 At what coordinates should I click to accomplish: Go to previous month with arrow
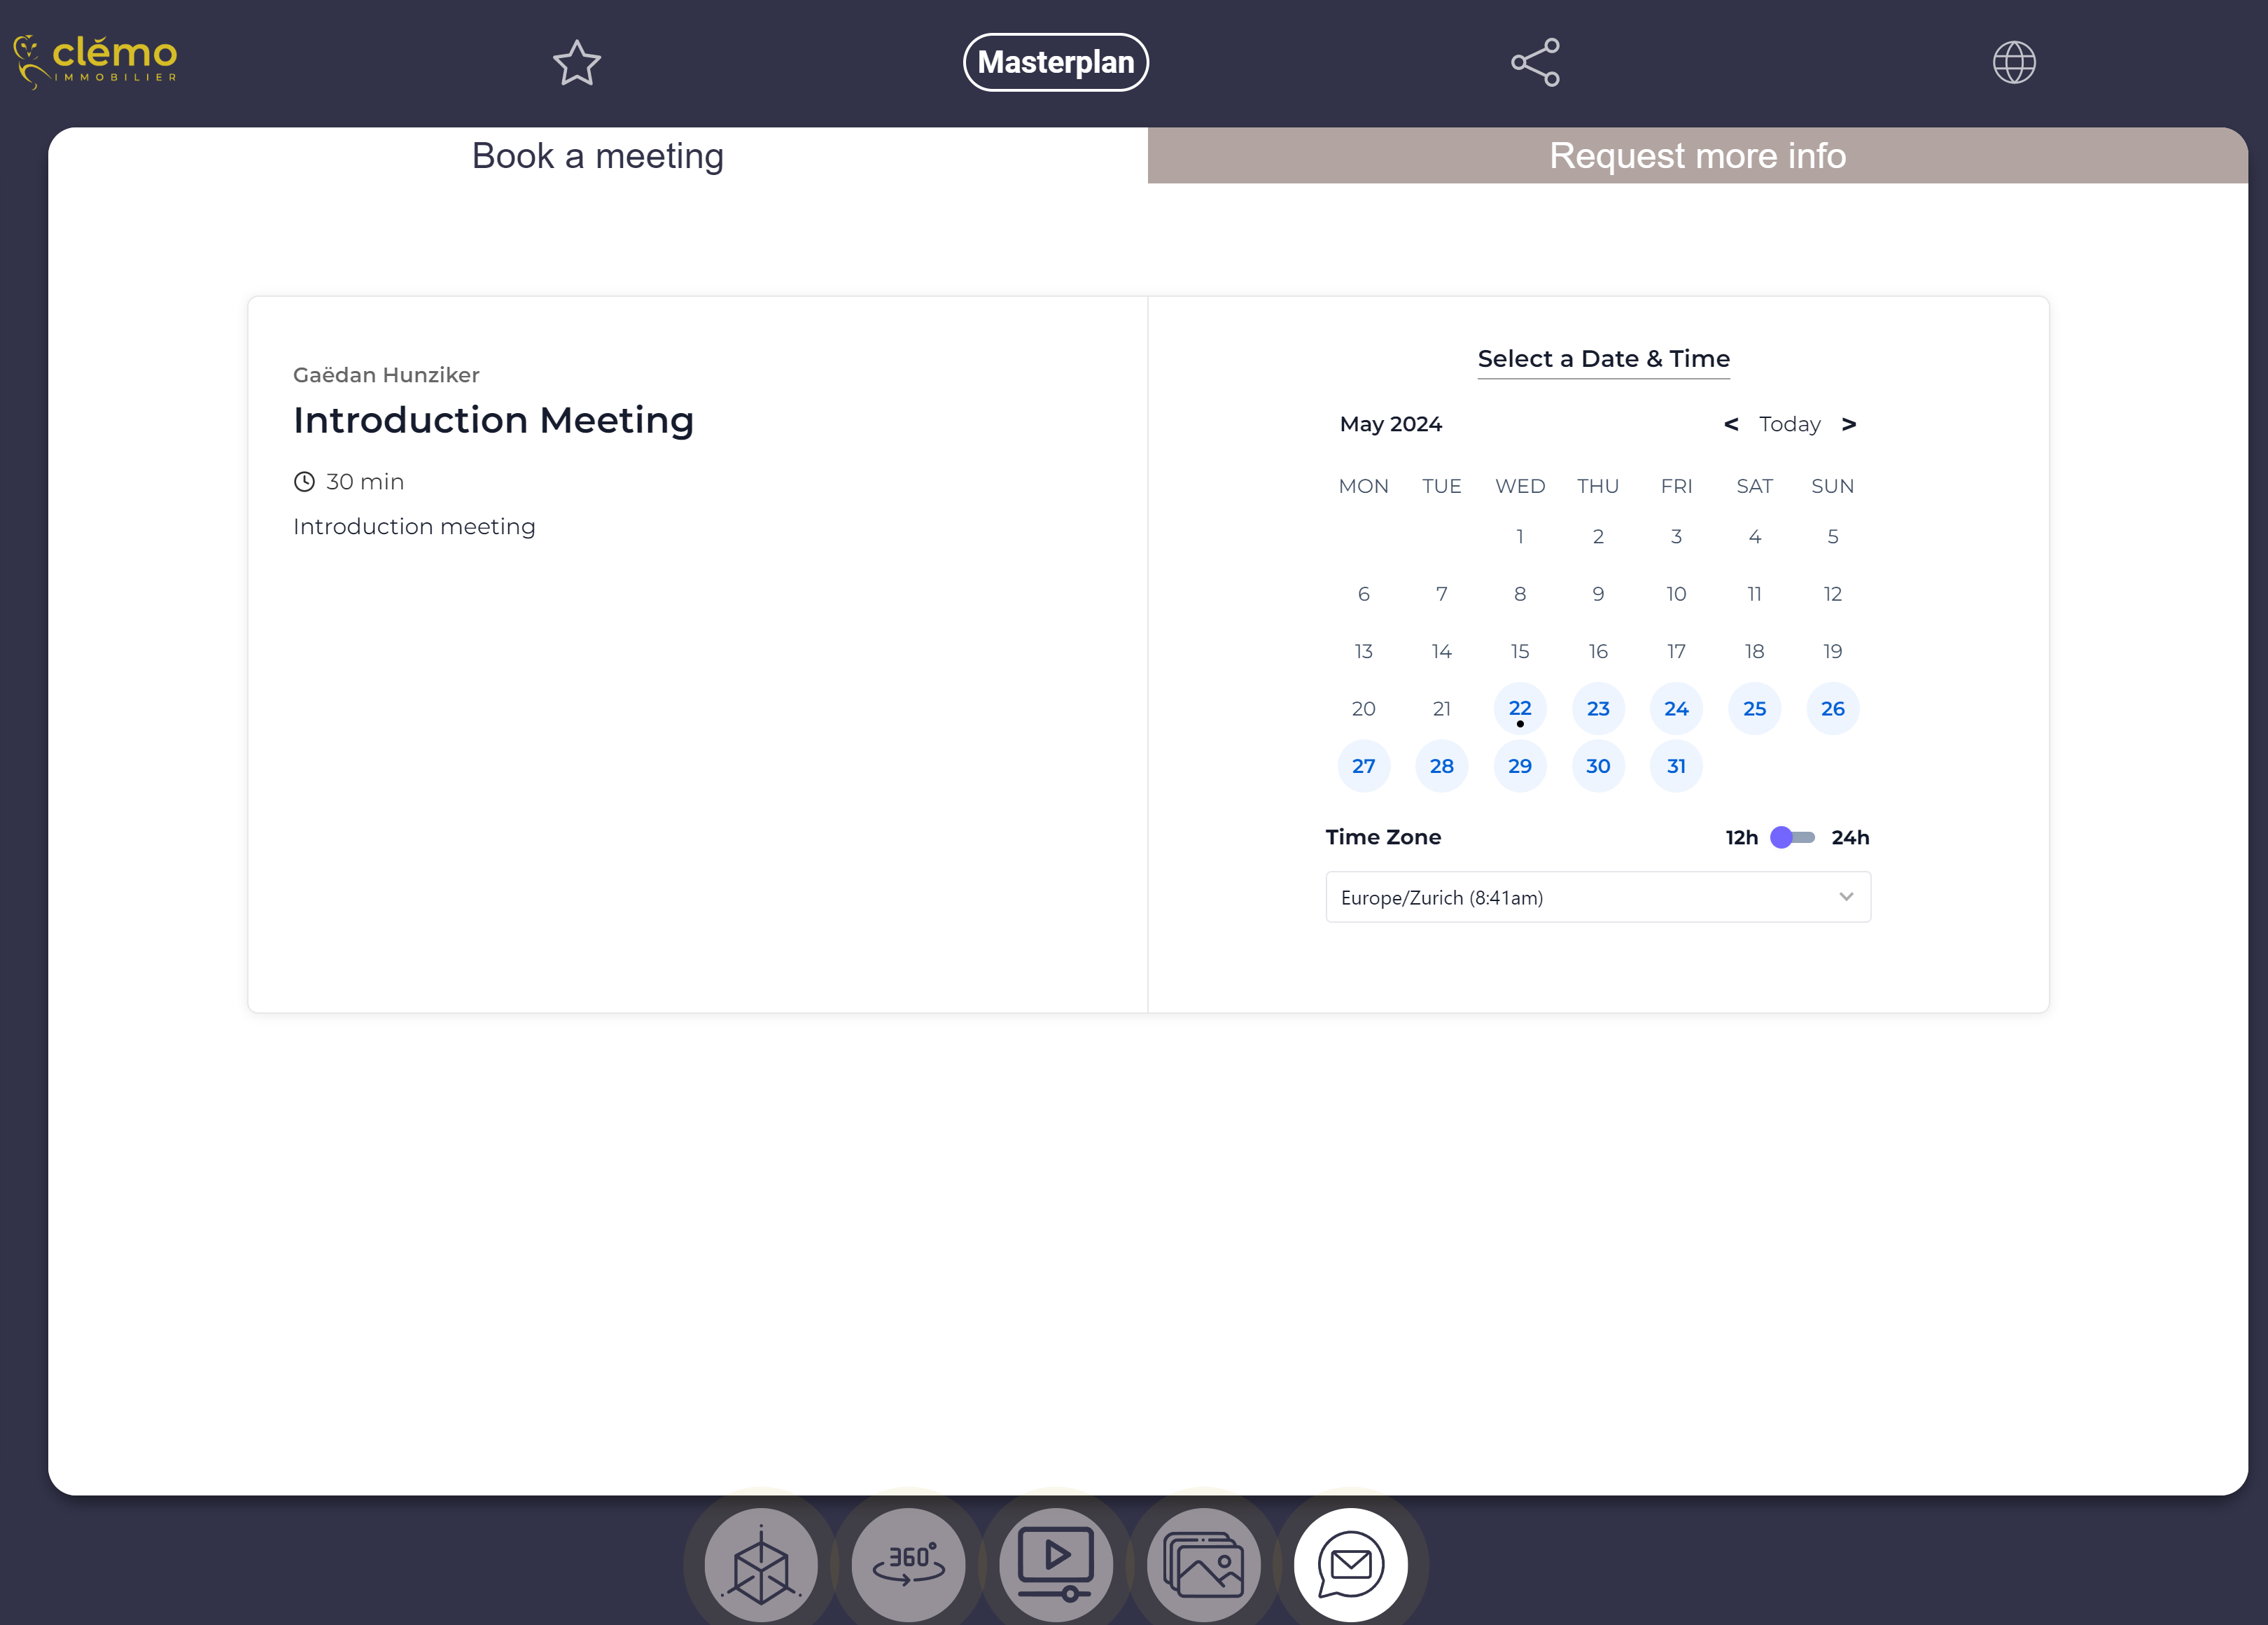click(1731, 424)
